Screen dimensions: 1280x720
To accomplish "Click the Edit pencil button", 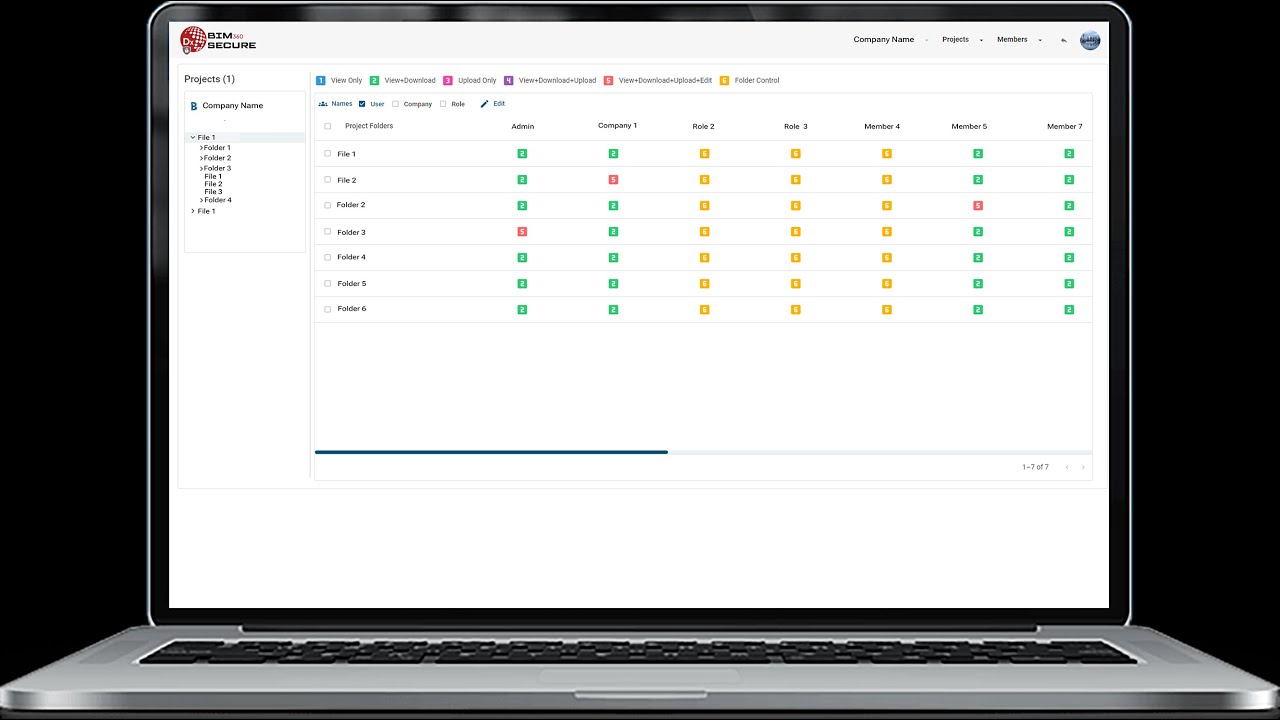I will click(x=493, y=104).
